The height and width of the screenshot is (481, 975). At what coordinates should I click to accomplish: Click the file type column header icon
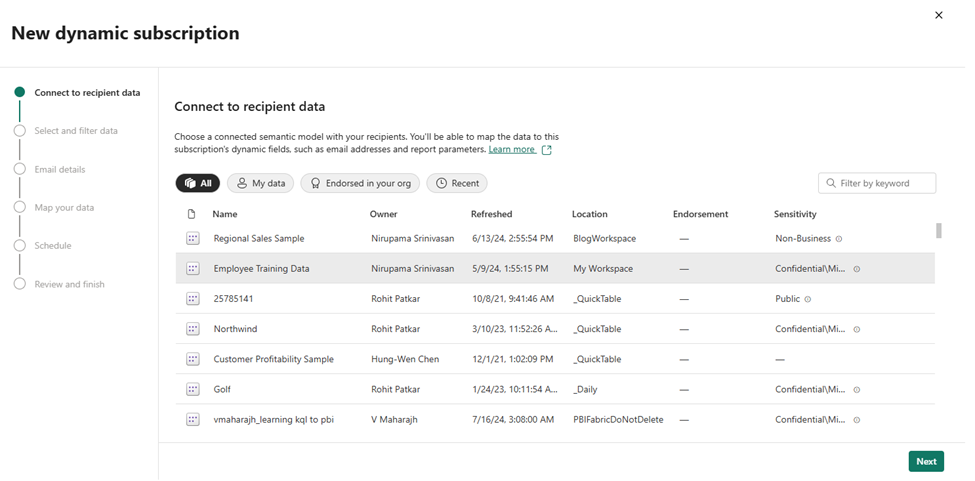point(192,214)
